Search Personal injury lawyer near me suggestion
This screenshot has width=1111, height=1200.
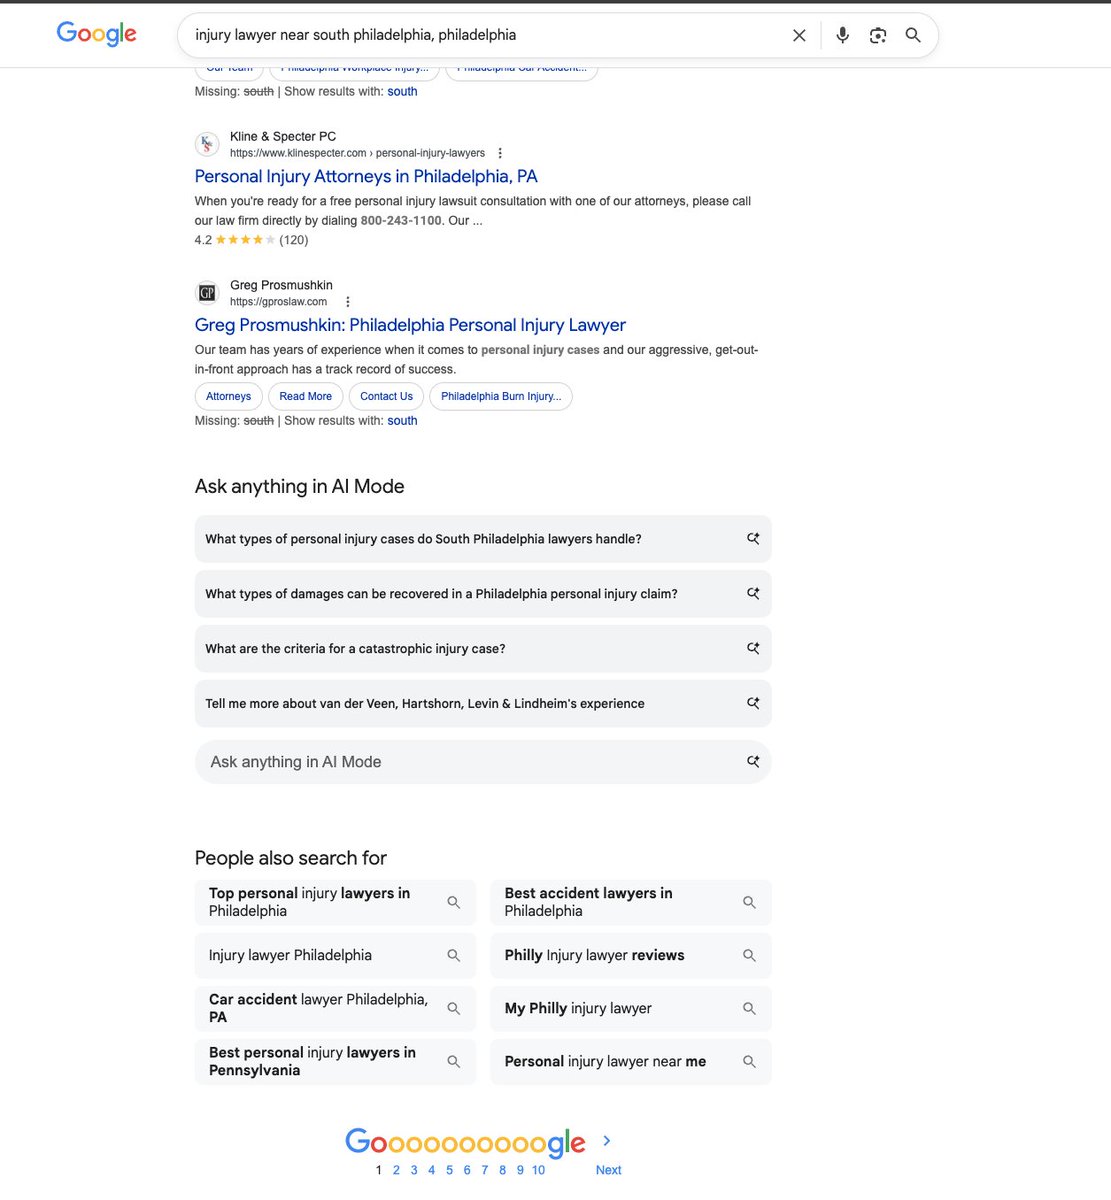[x=631, y=1061]
